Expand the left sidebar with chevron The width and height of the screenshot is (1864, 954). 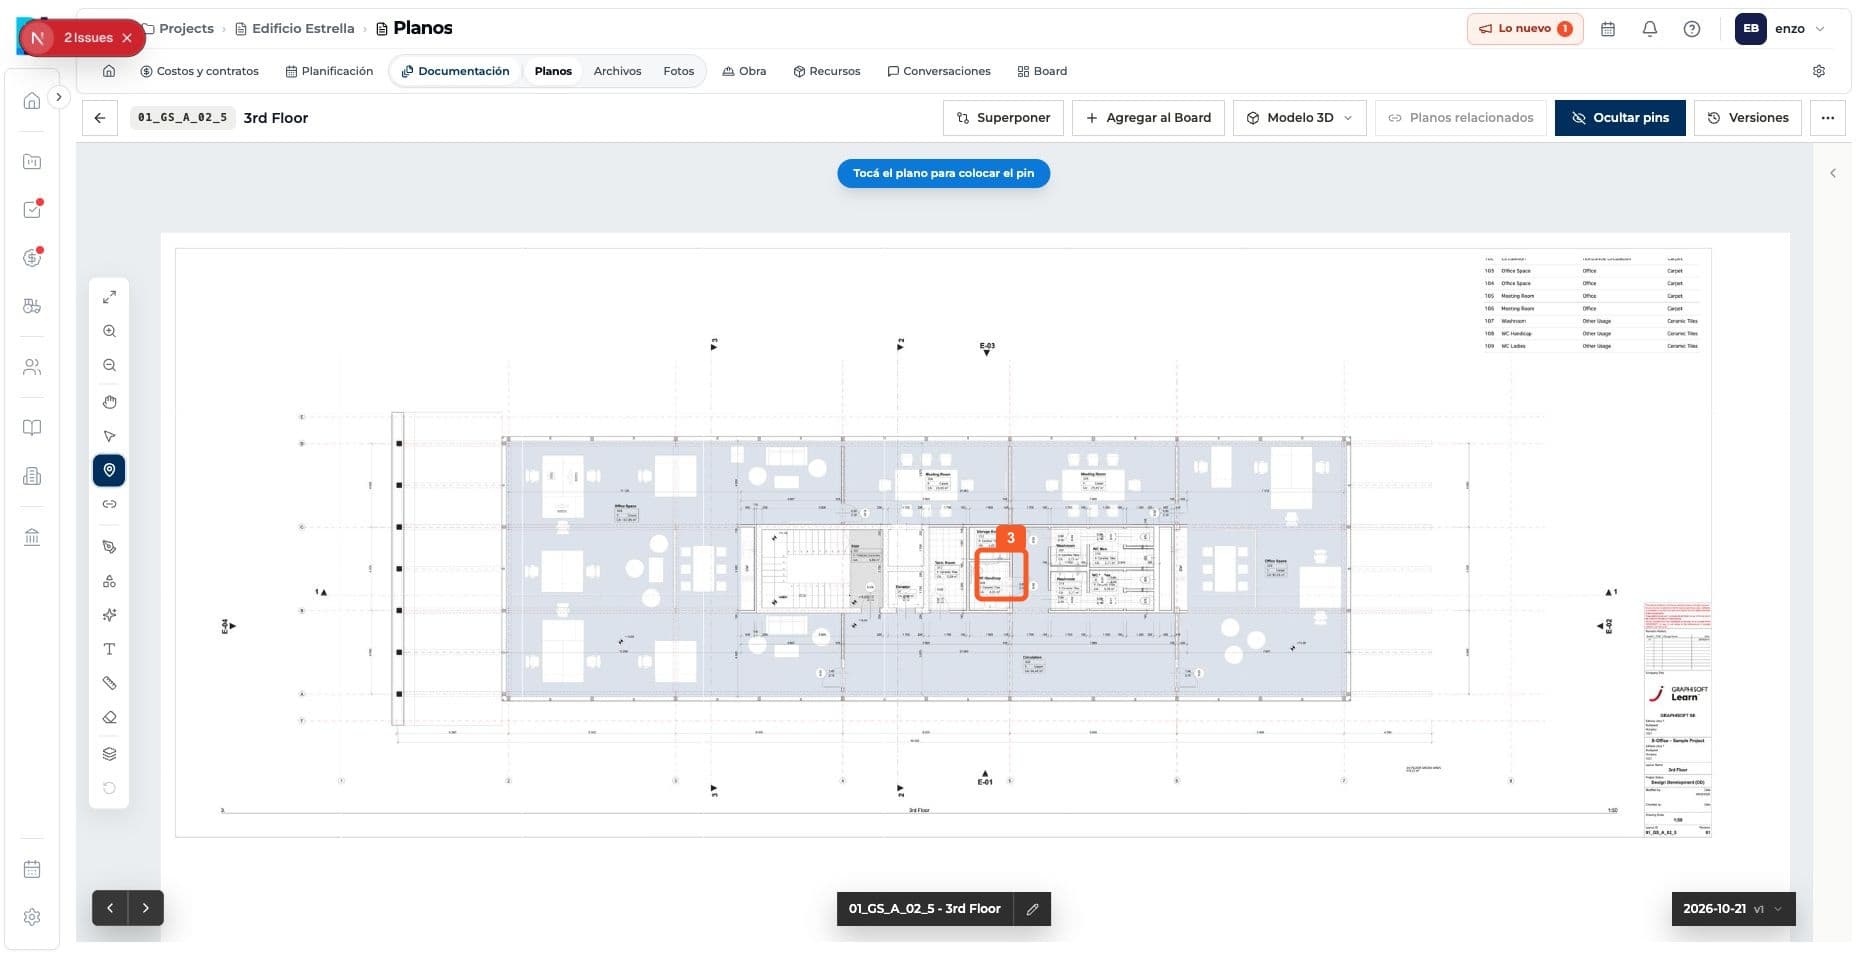point(59,97)
